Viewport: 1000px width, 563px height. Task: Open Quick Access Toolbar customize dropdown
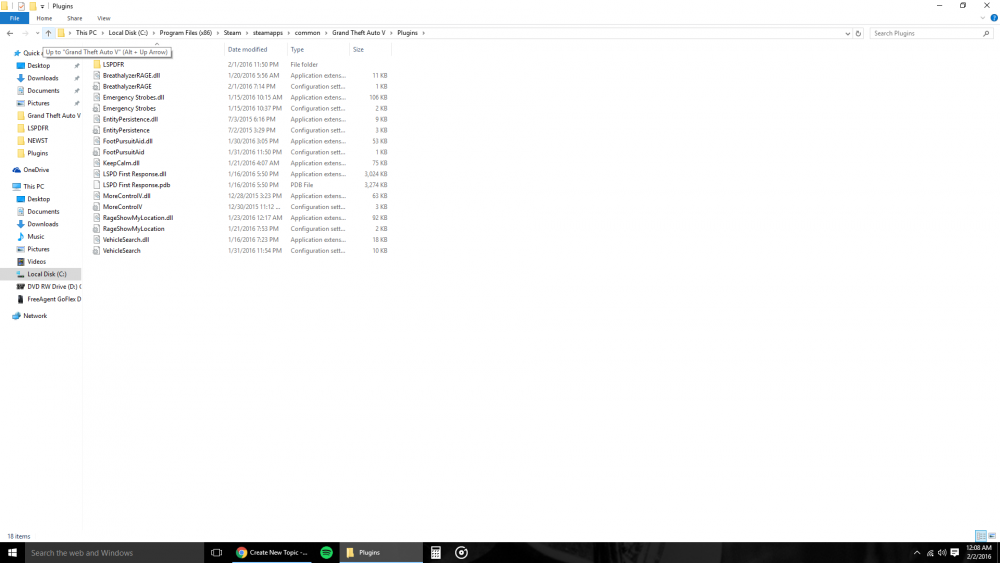(x=42, y=6)
